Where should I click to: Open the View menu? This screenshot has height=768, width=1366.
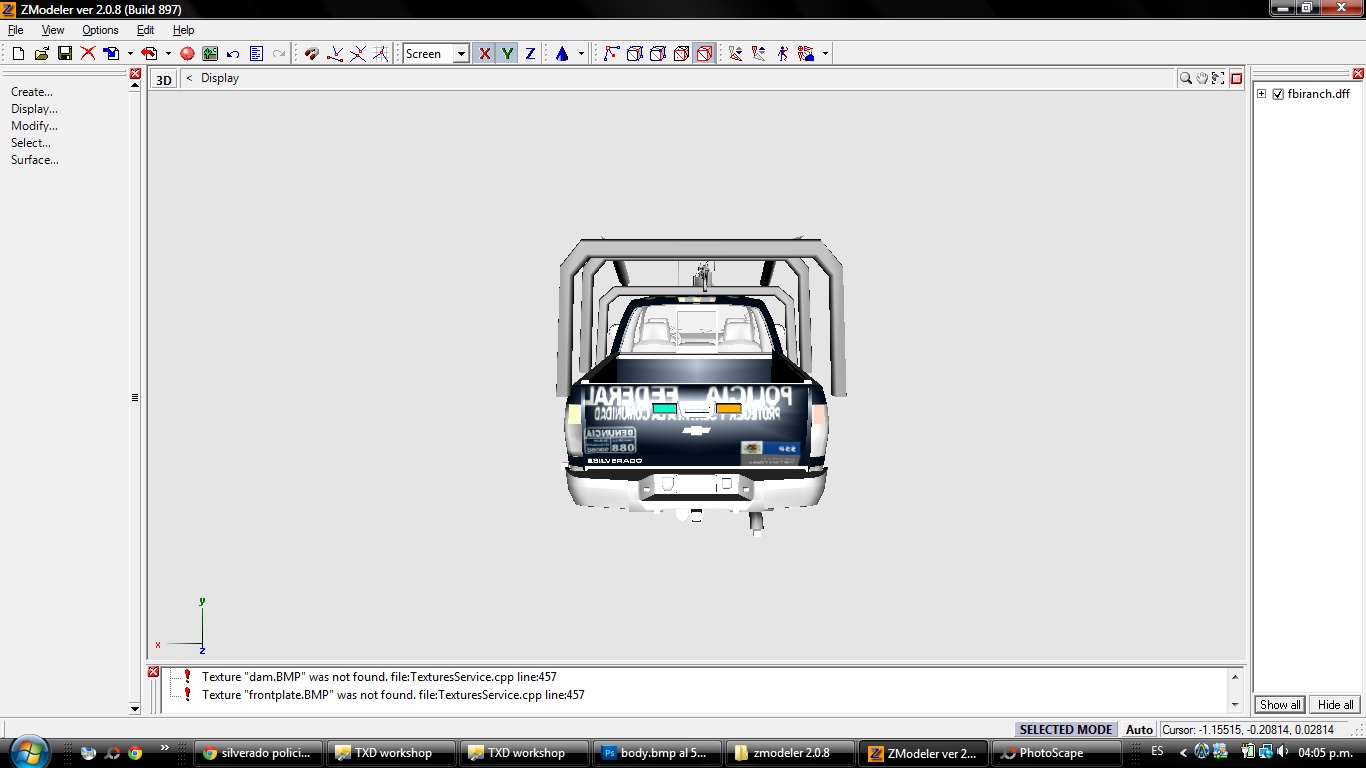point(53,30)
